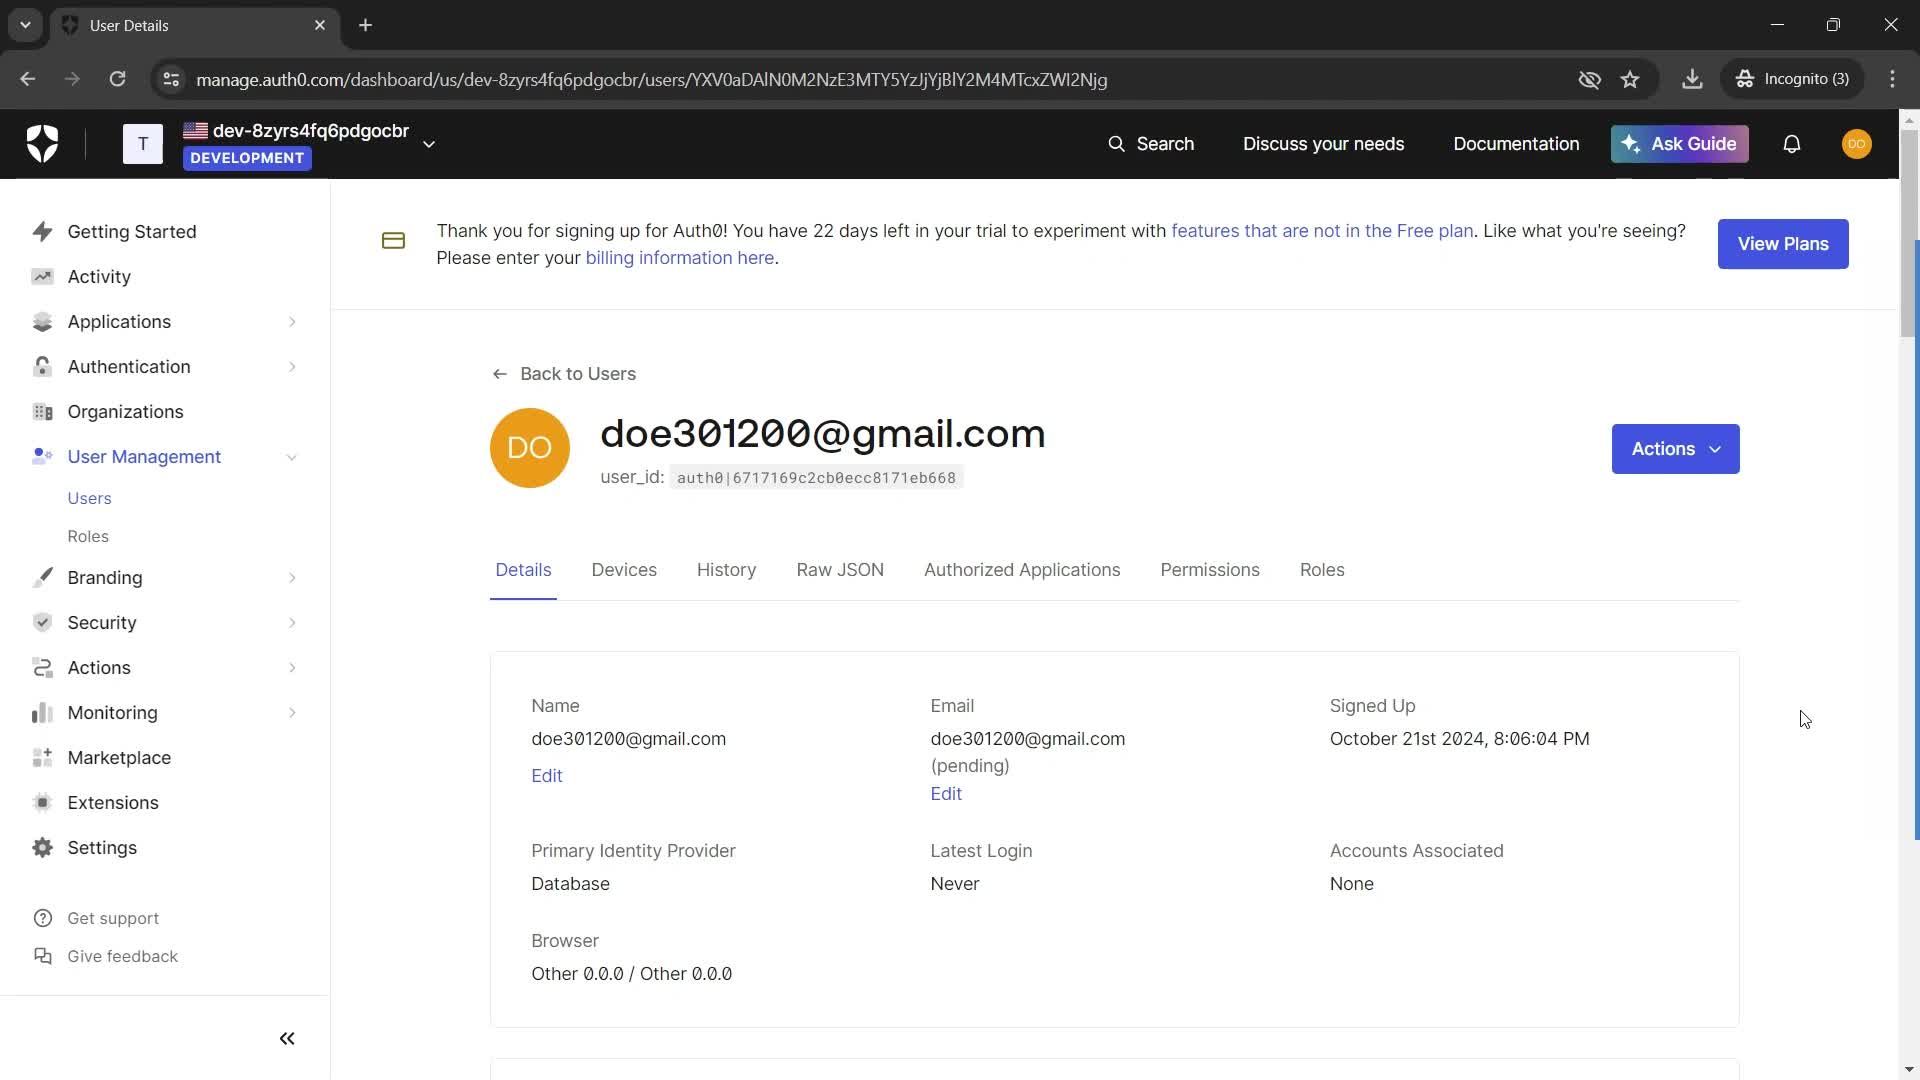The image size is (1920, 1080).
Task: Click the Actions flow icon
Action: 42,667
